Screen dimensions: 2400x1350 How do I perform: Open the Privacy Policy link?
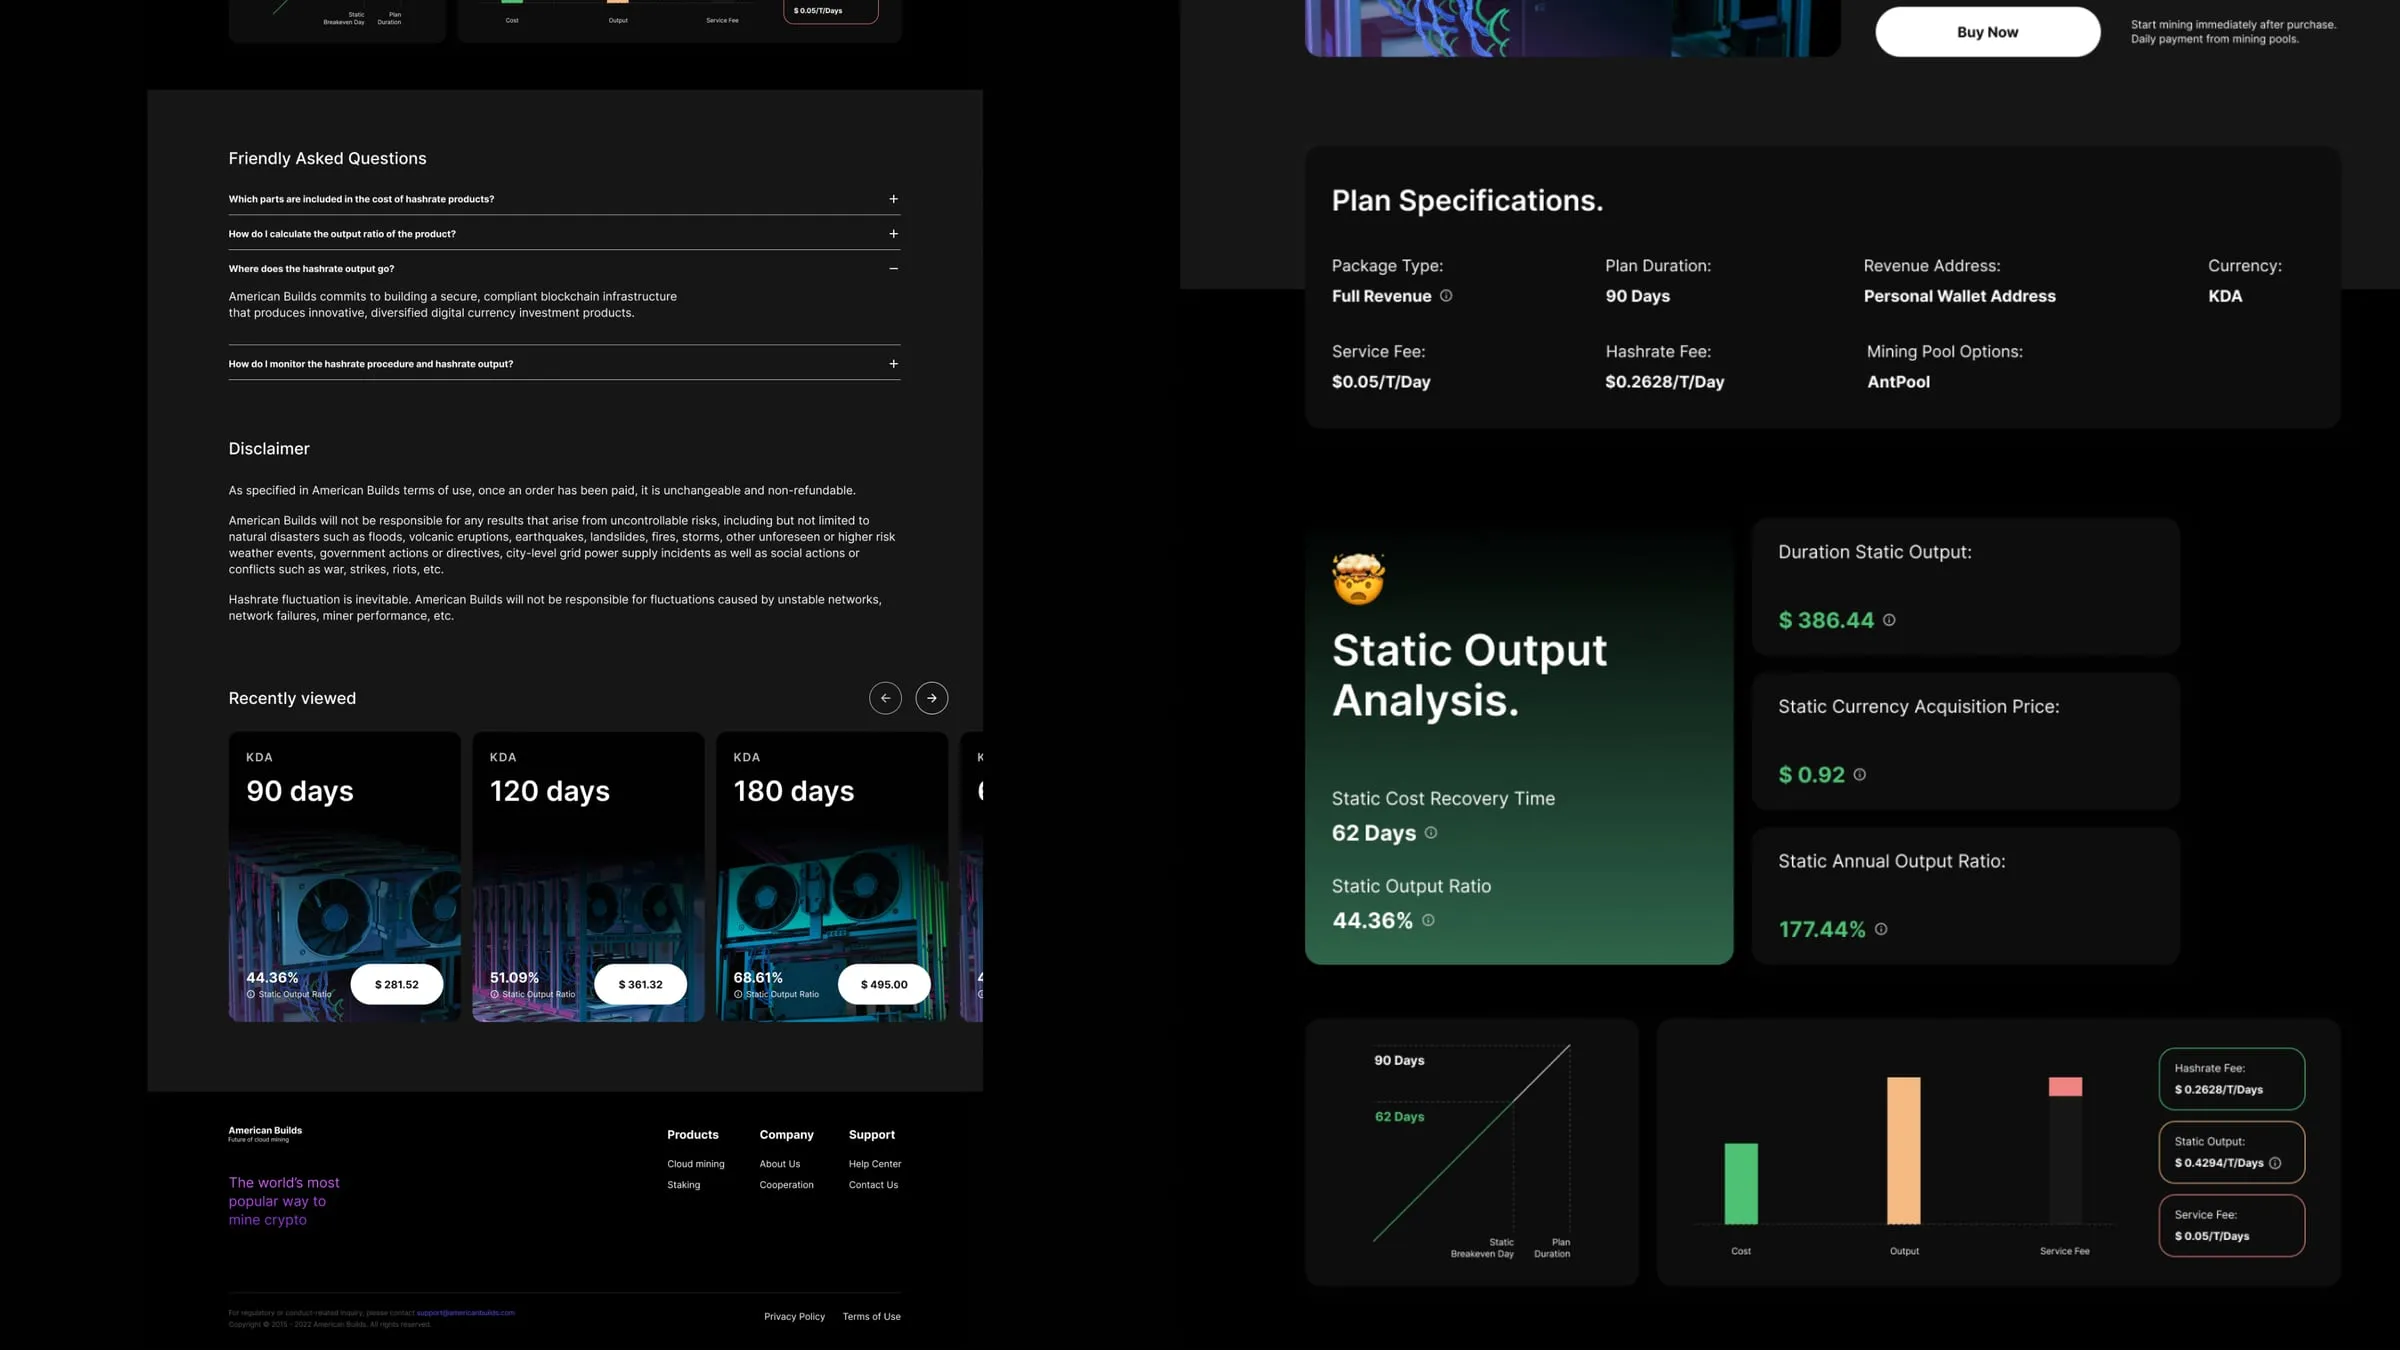pyautogui.click(x=795, y=1317)
